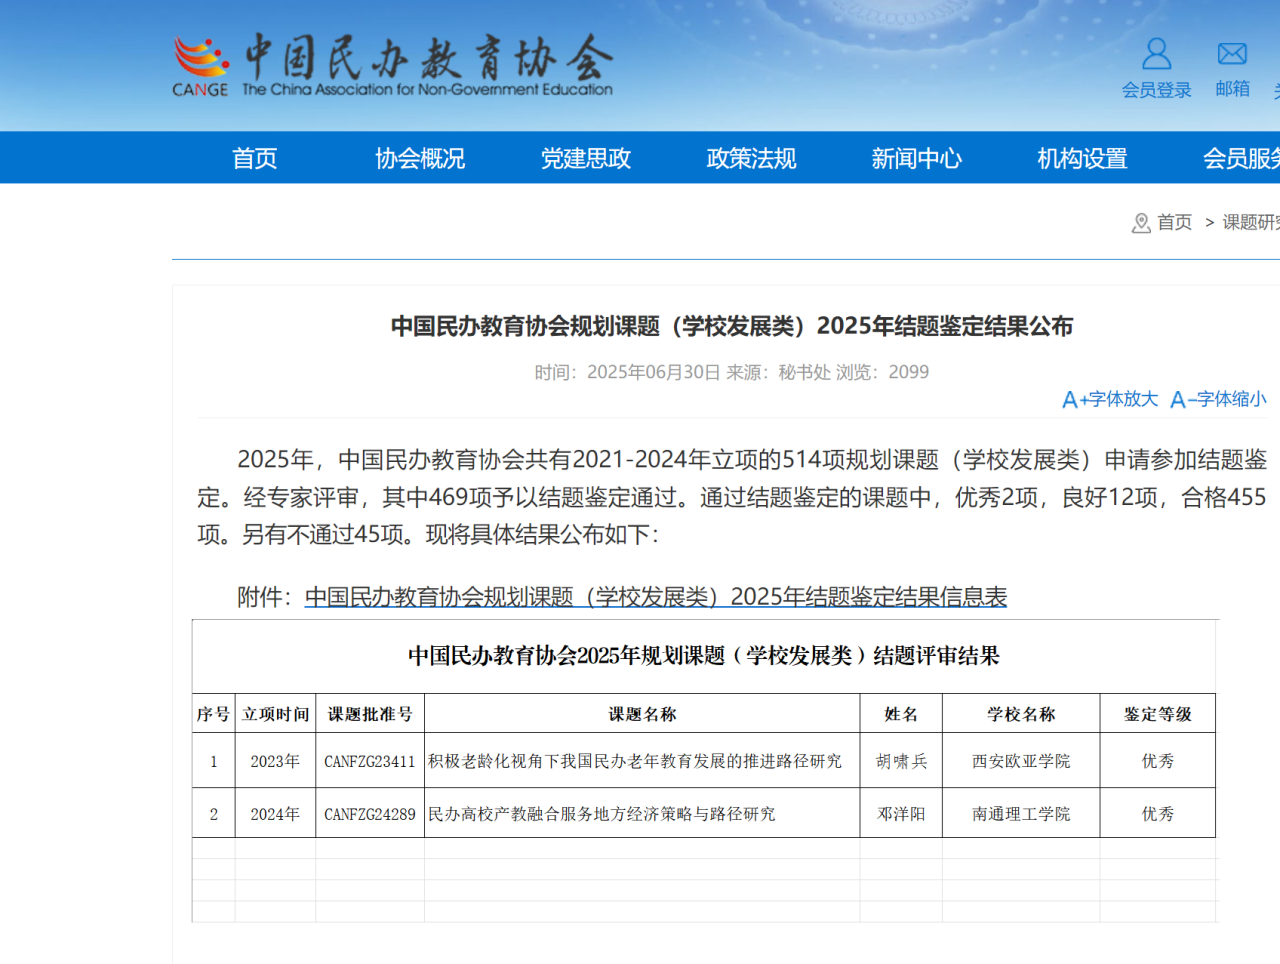
Task: Click name cell 胡啸兵
Action: [901, 761]
